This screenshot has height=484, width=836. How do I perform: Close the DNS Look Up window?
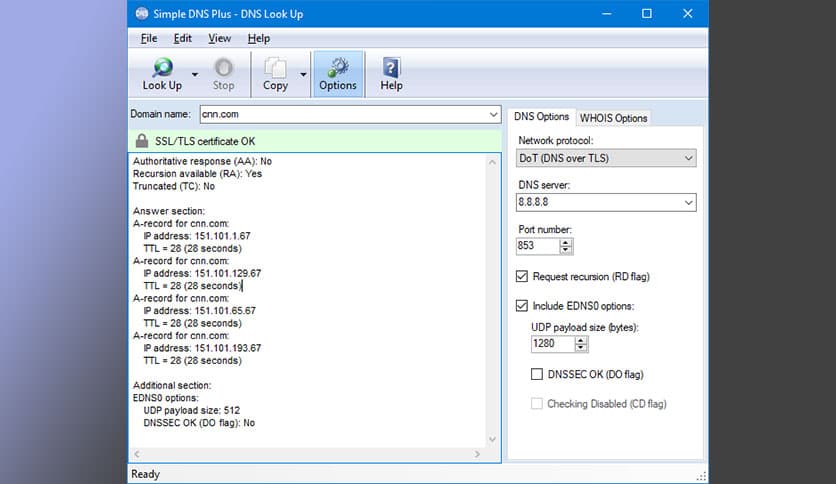coord(688,14)
